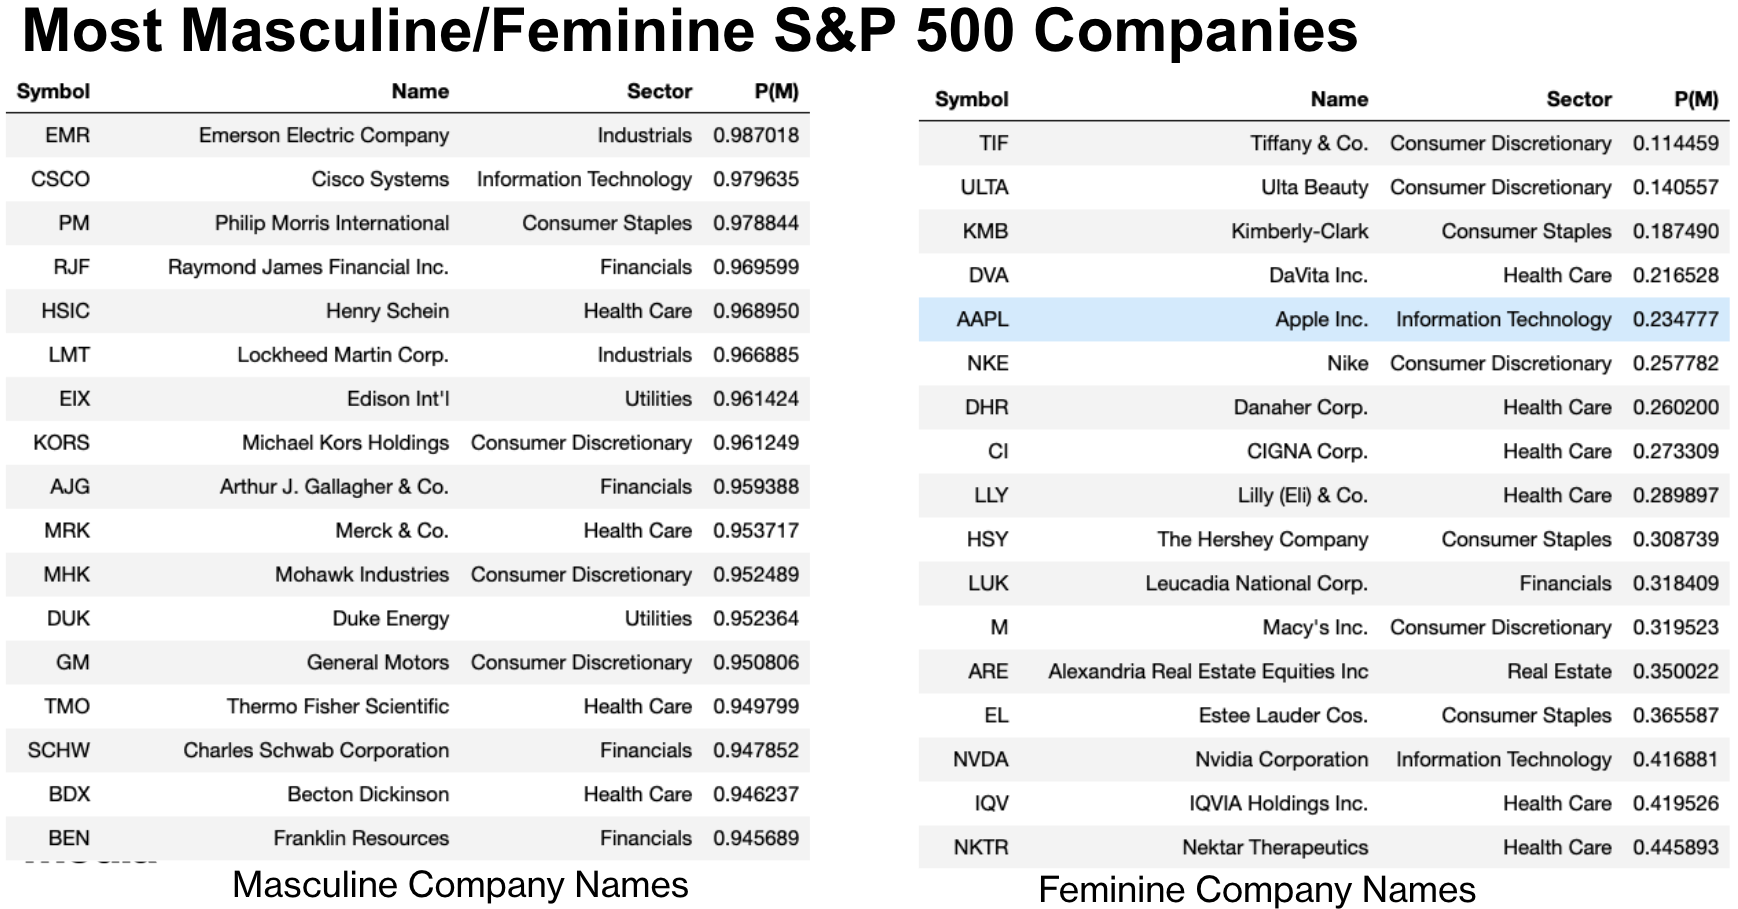The image size is (1738, 909).
Task: Select the Sector header in feminine table
Action: pyautogui.click(x=1578, y=100)
